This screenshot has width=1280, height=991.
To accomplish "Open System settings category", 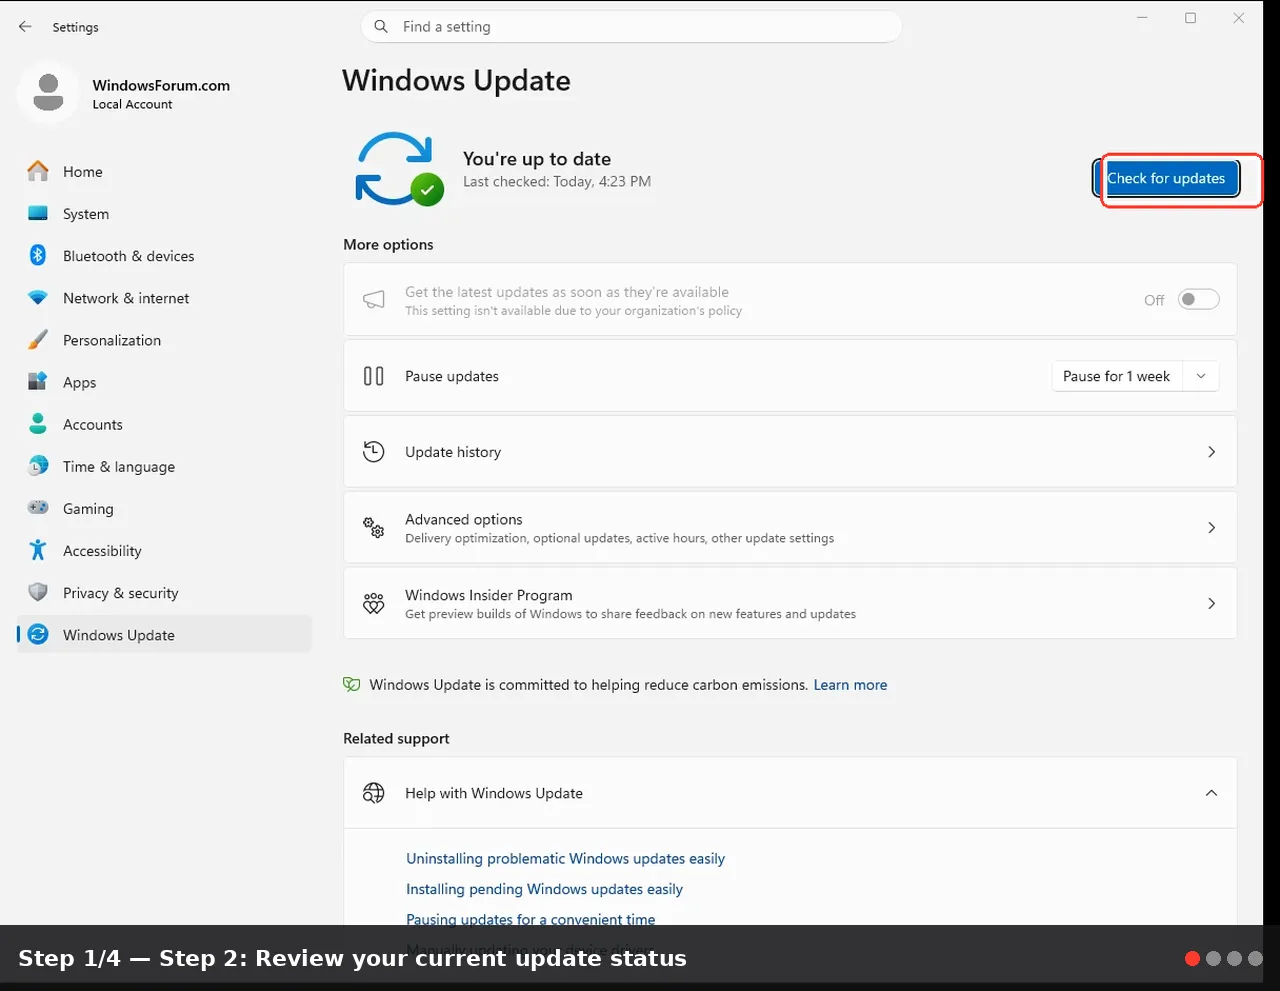I will (x=164, y=214).
